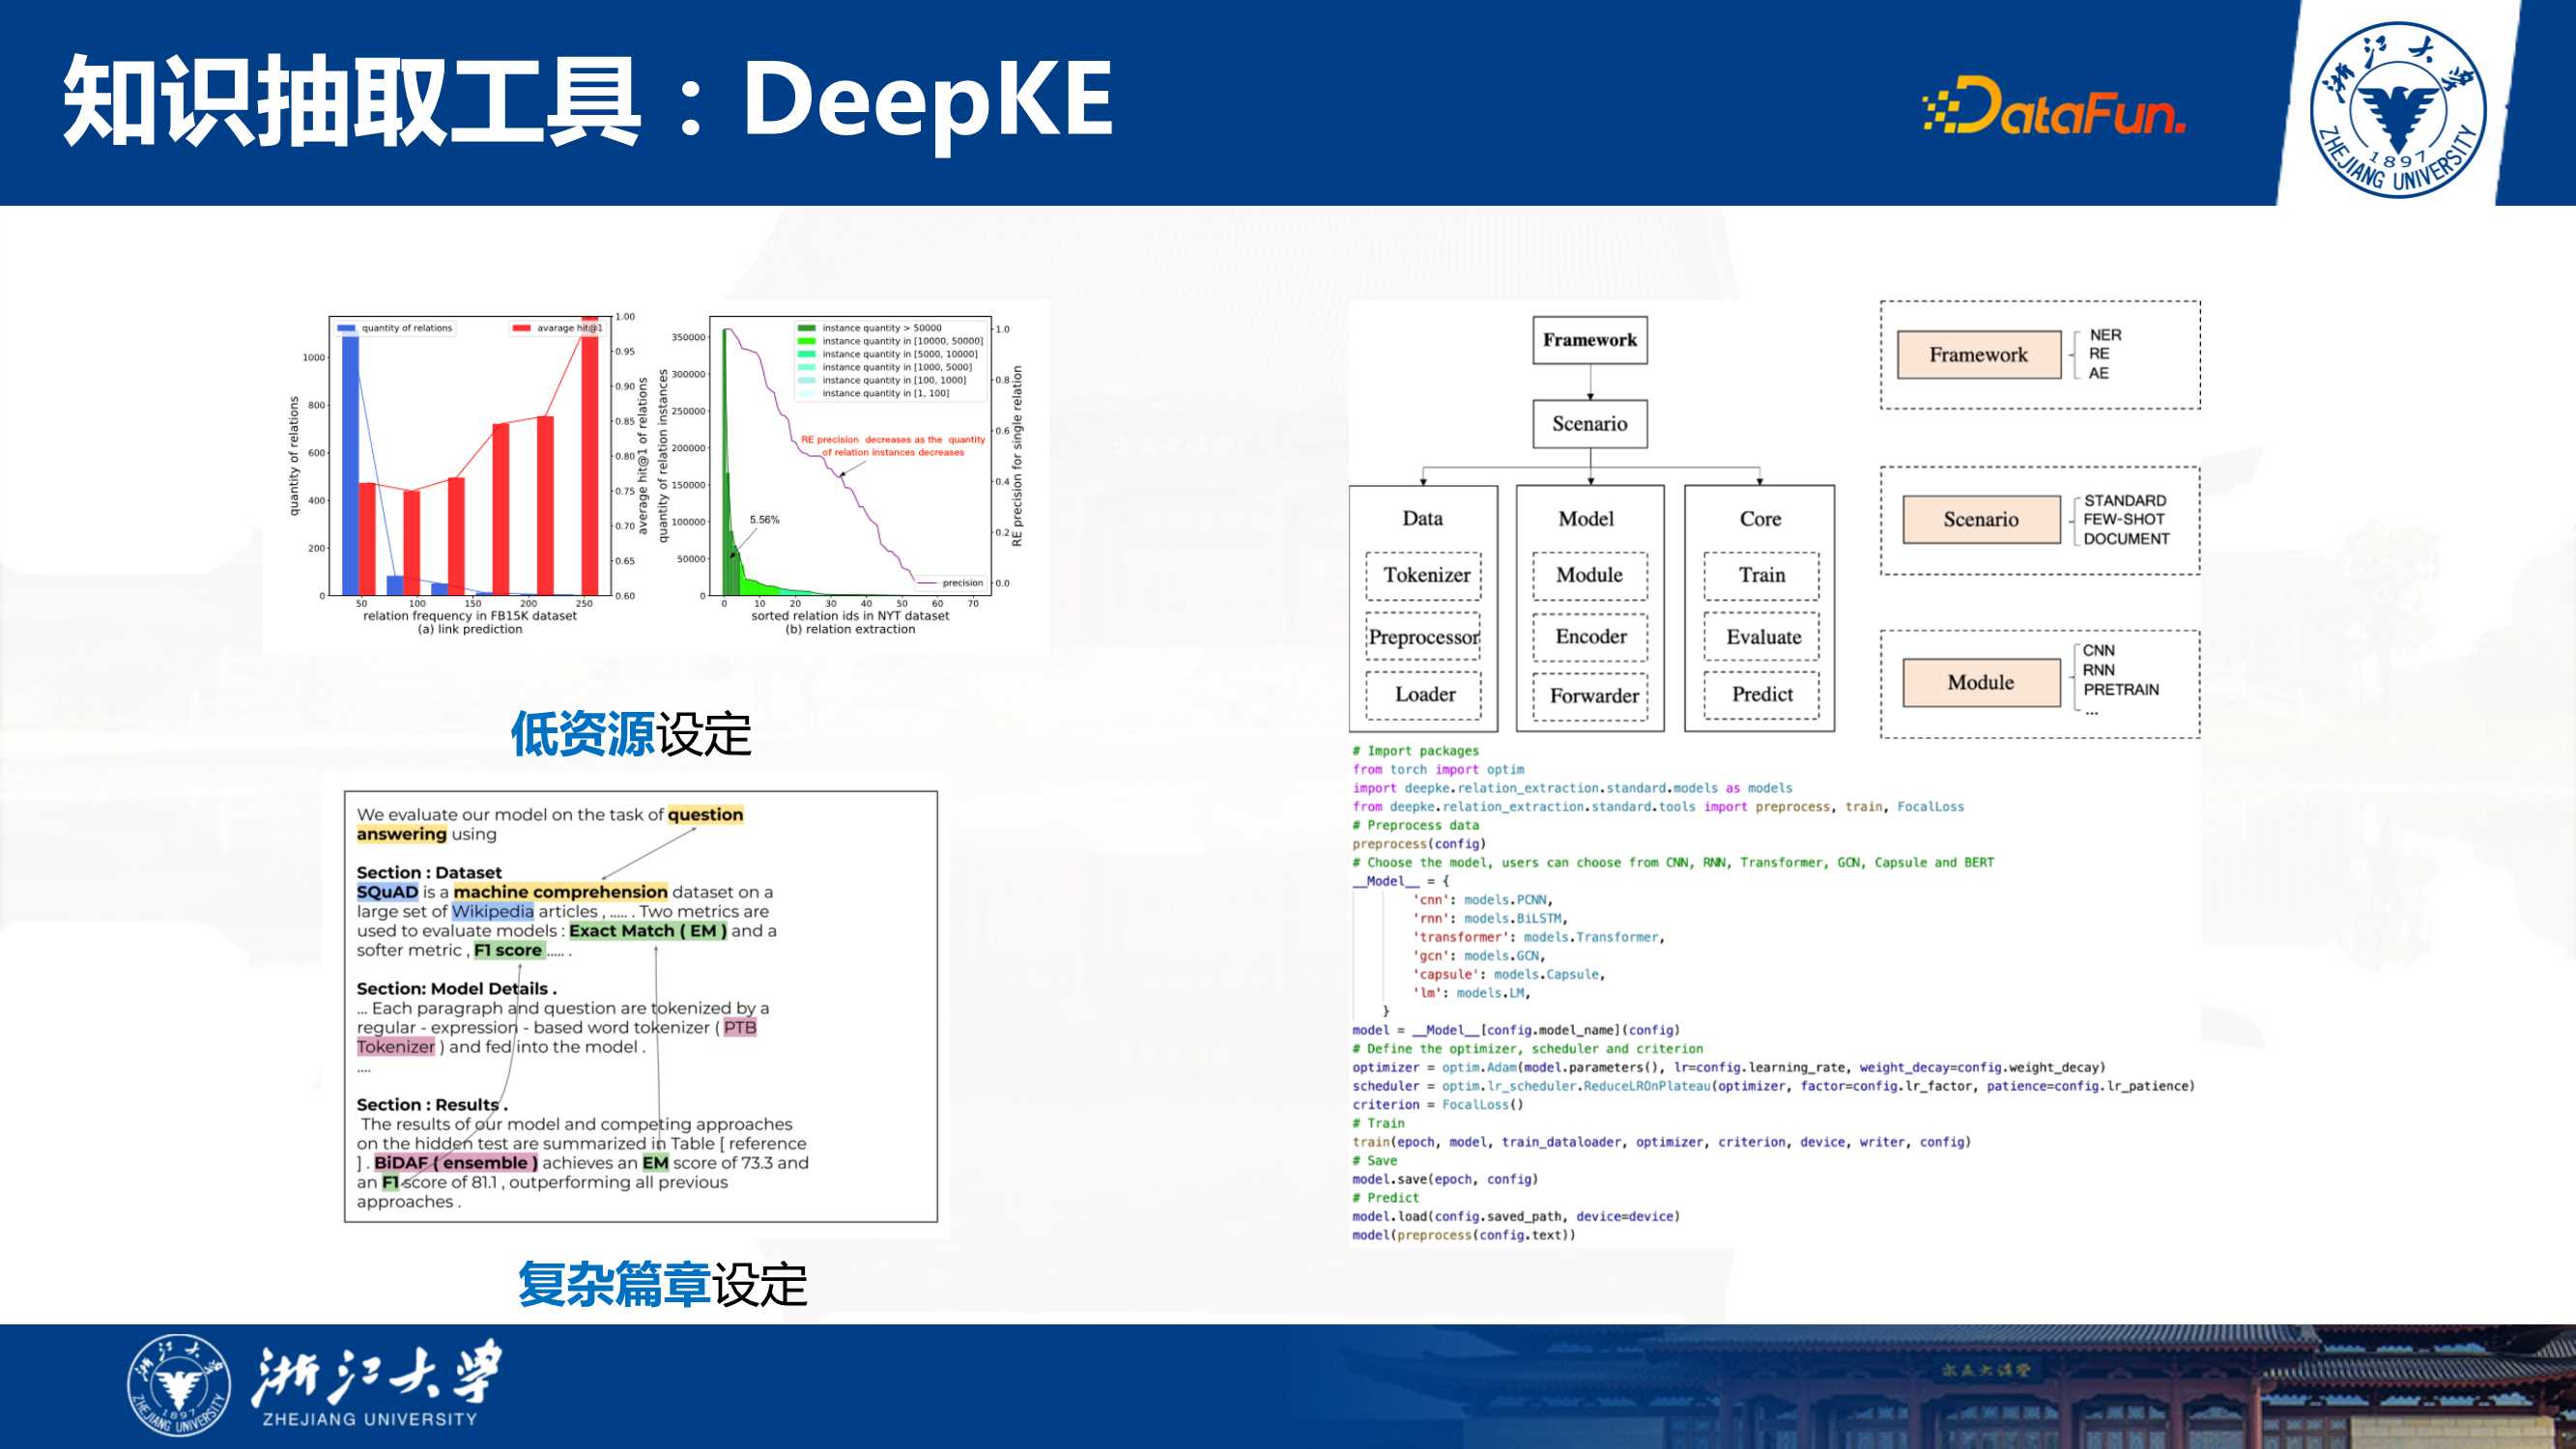The image size is (2576, 1449).
Task: Click the DataFun logo
Action: pyautogui.click(x=2055, y=106)
